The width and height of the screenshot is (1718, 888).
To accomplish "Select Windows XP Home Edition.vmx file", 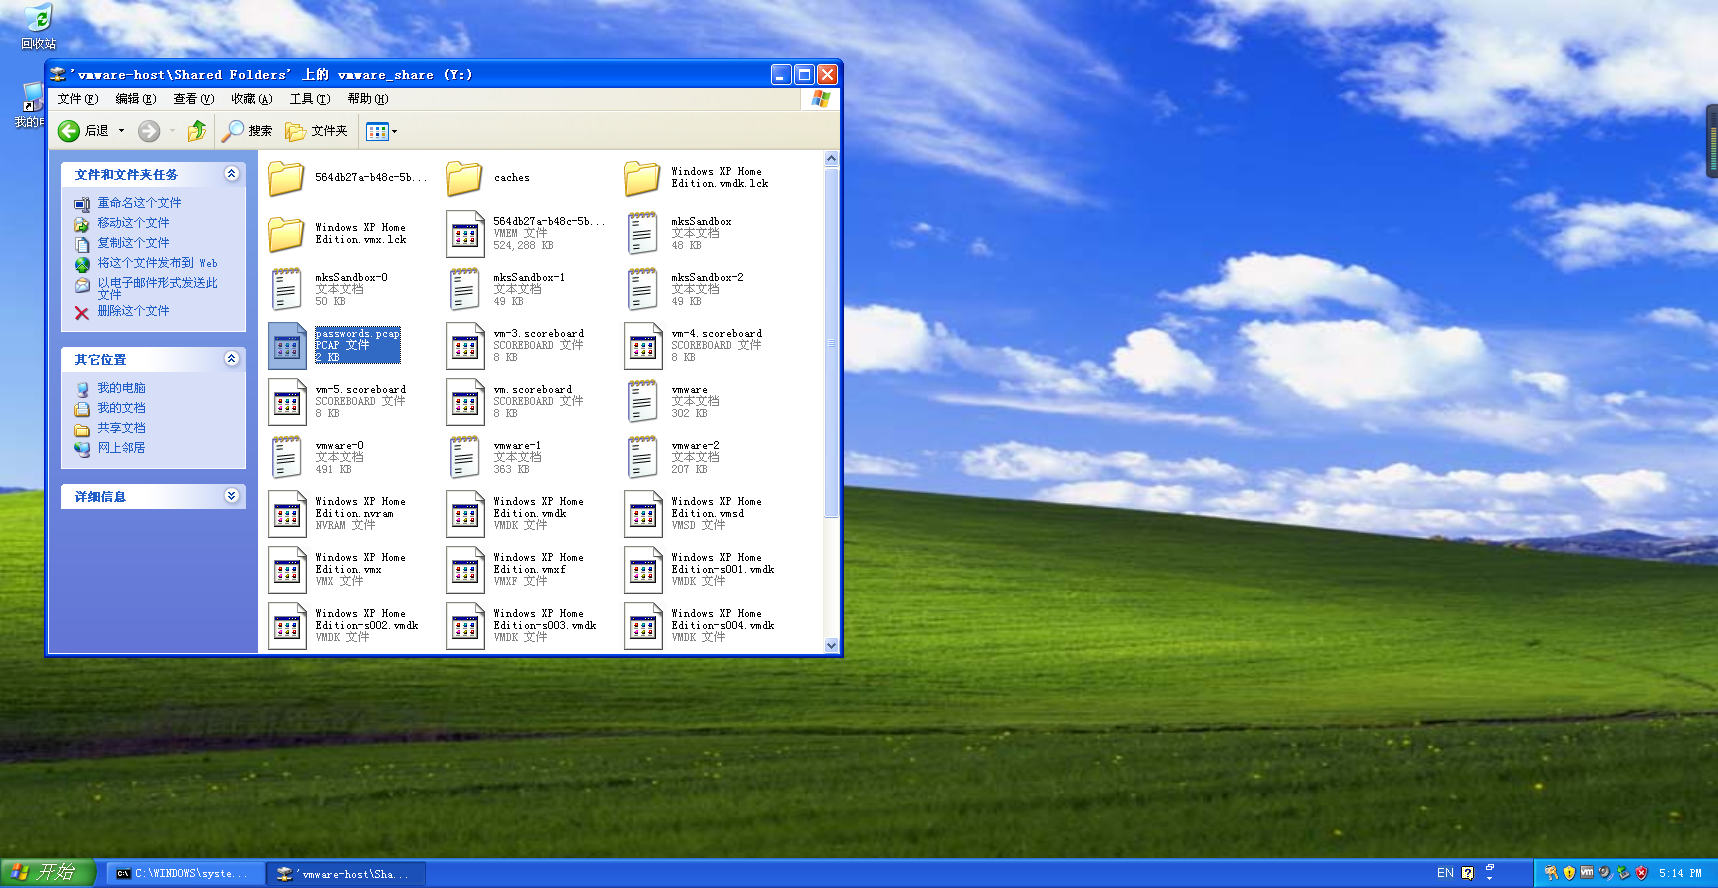I will click(x=338, y=570).
